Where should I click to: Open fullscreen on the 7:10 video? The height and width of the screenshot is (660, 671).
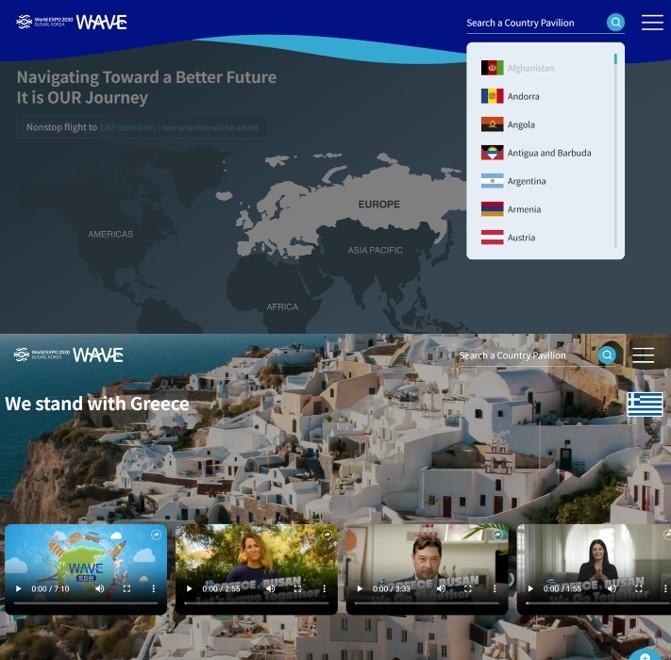tap(127, 589)
